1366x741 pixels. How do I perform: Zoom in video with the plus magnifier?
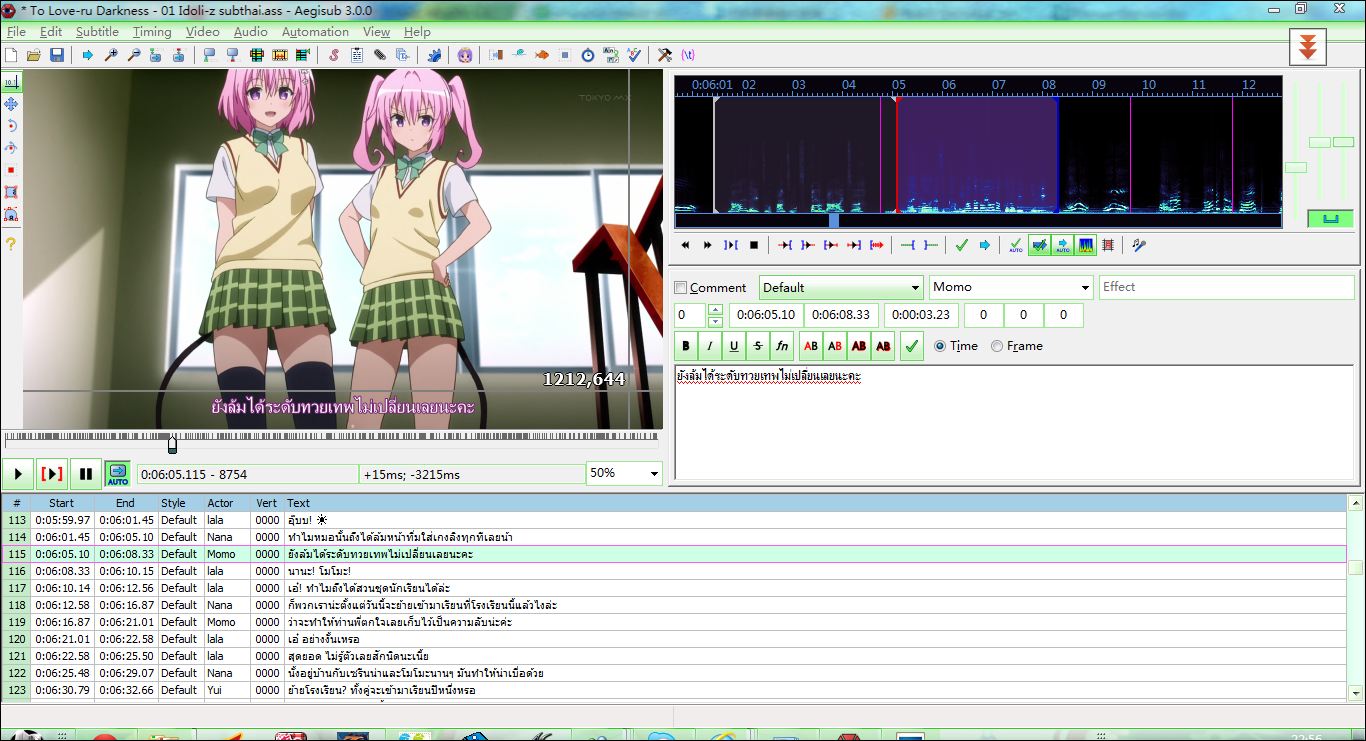[x=109, y=55]
